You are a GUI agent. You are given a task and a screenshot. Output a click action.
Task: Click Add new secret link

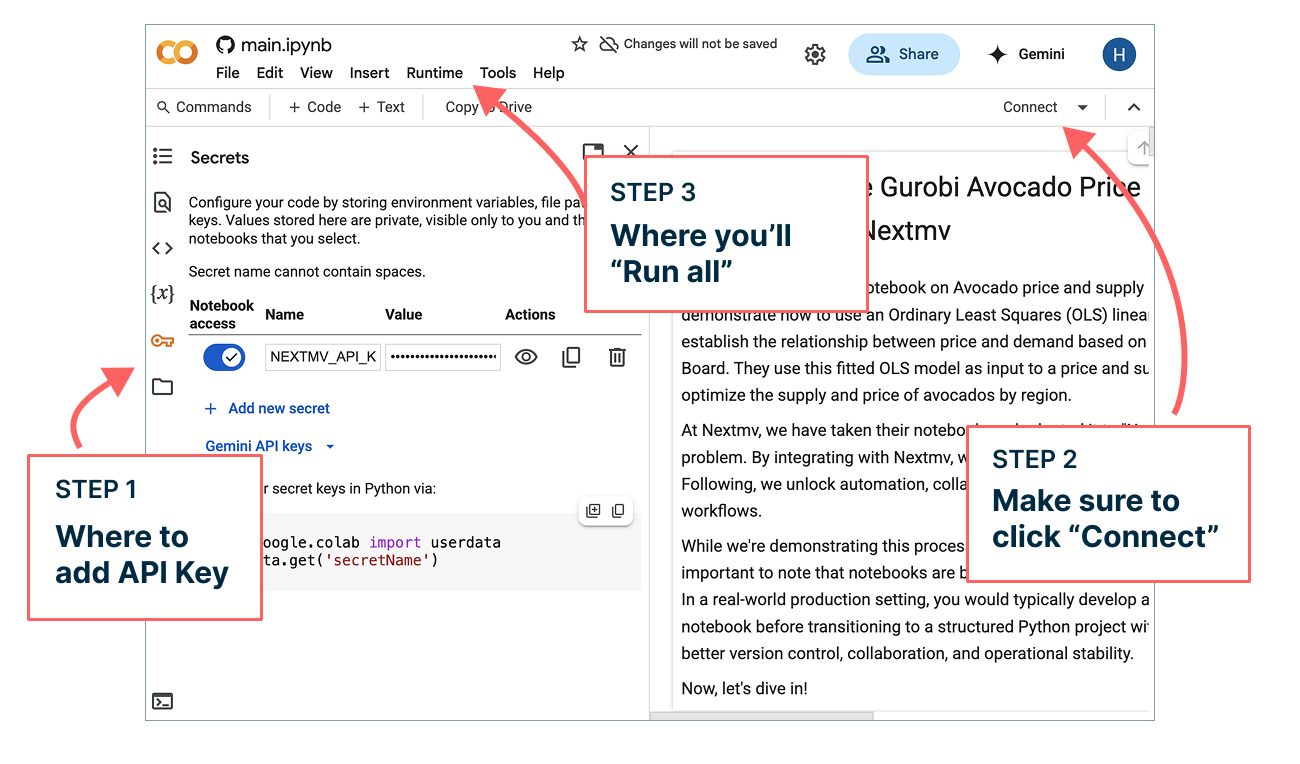tap(267, 408)
